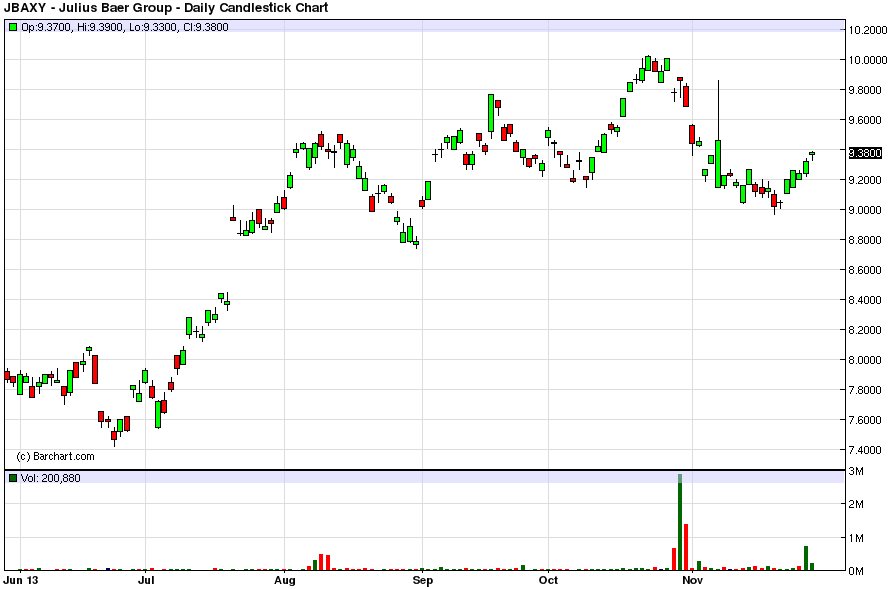This screenshot has width=892, height=589.
Task: Click the 0M volume axis label
Action: (856, 571)
